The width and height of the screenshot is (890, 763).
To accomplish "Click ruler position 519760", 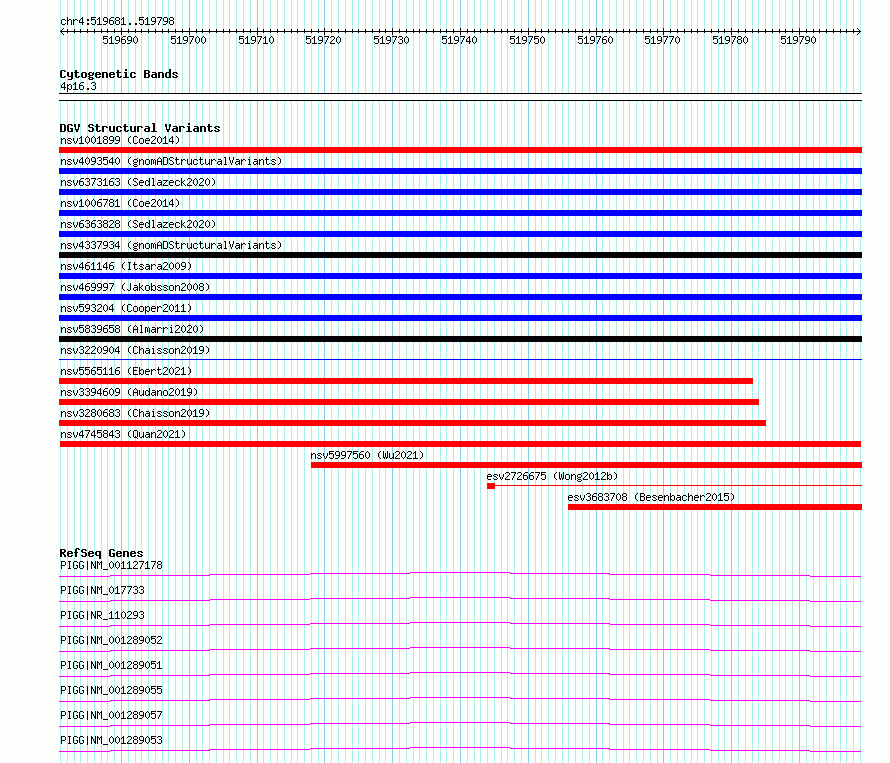I will point(595,40).
